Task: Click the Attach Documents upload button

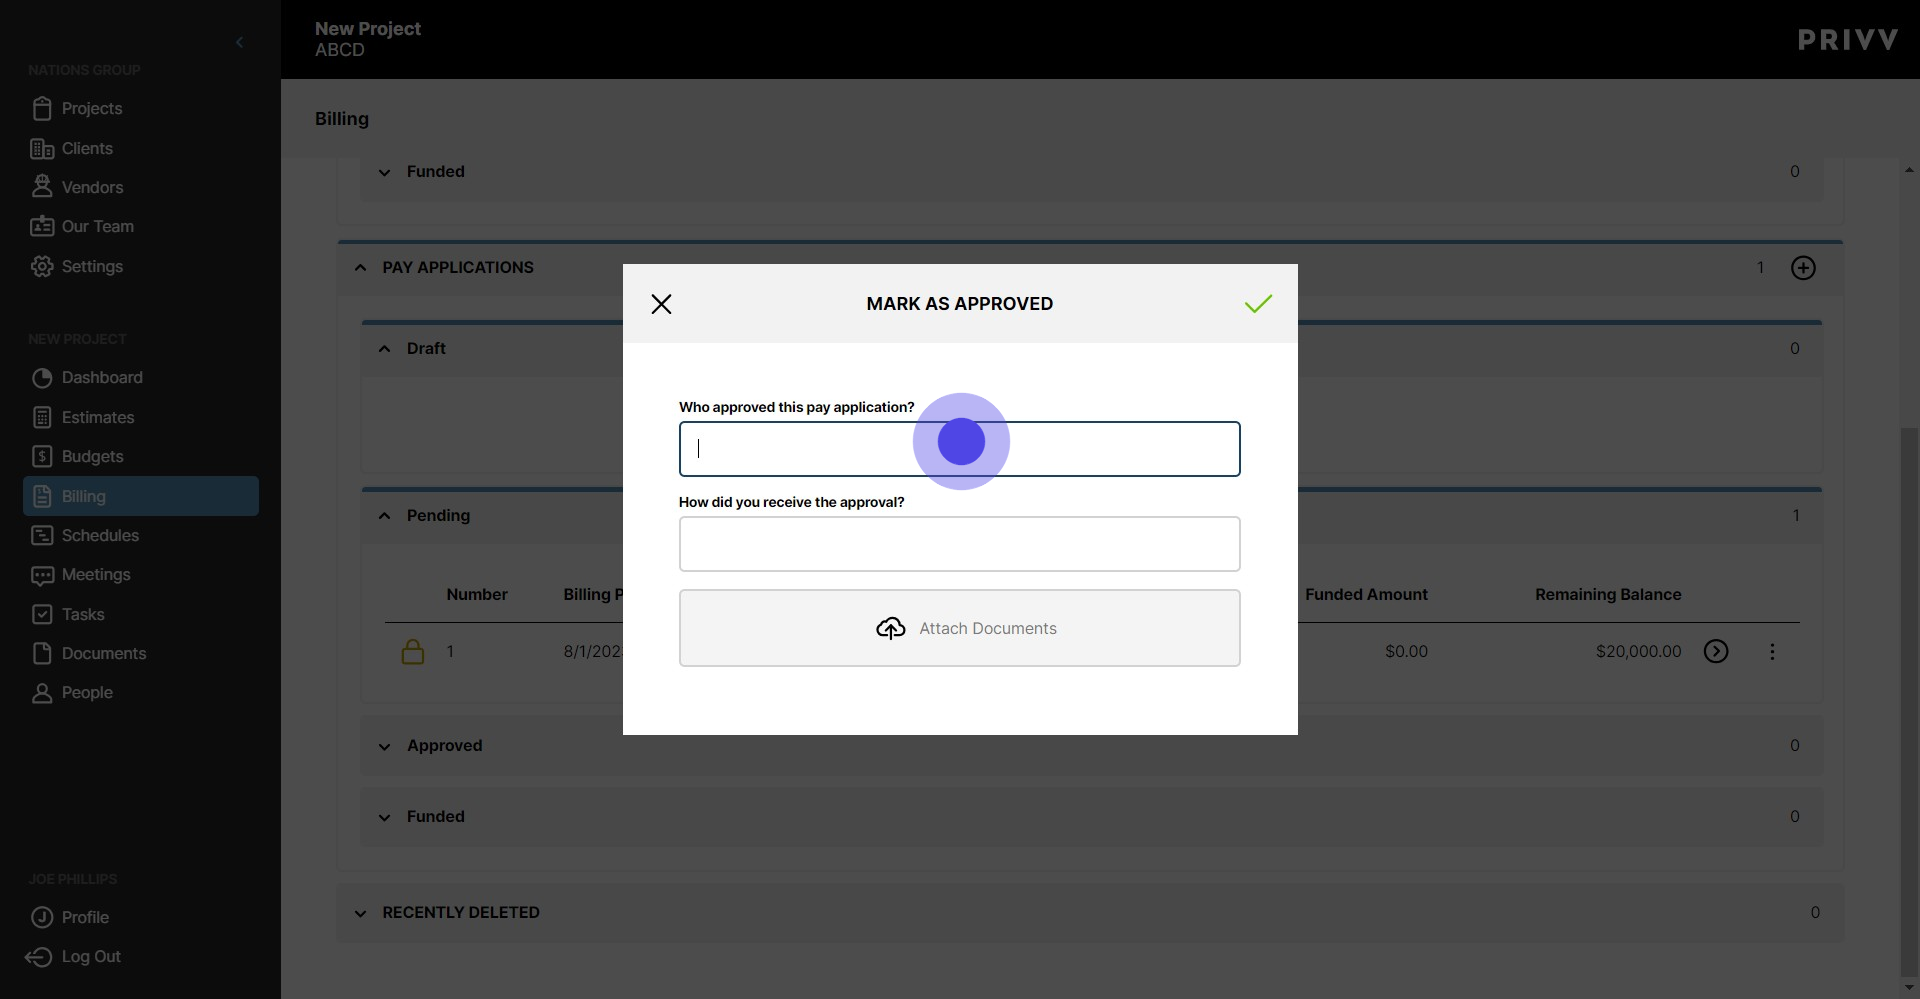Action: point(959,628)
